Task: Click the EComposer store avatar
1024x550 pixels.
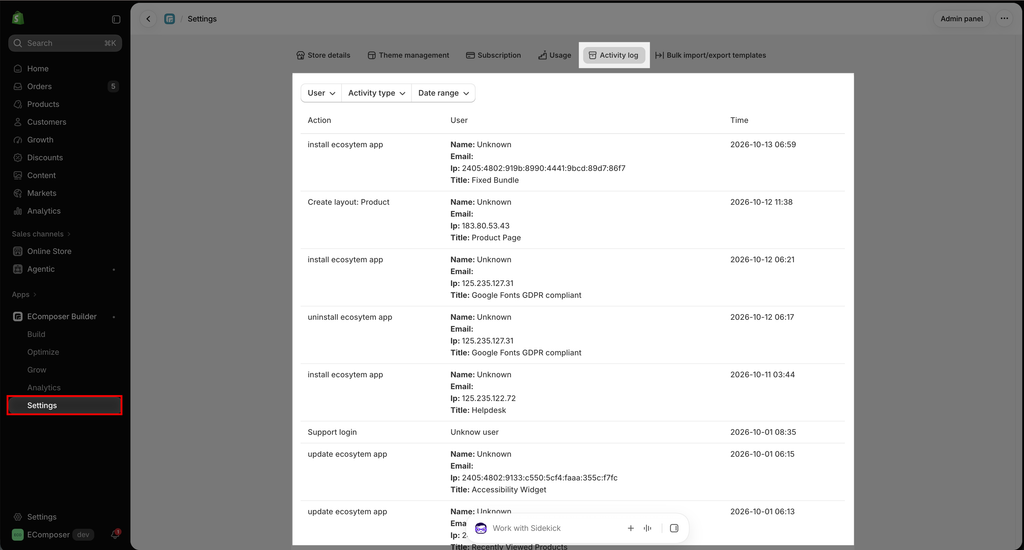Action: (18, 534)
